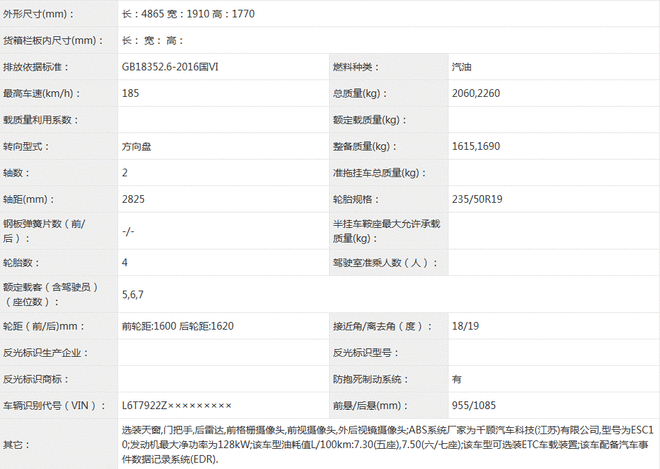Select the front/rear overhang value 955/1085
This screenshot has width=660, height=469.
tap(475, 405)
